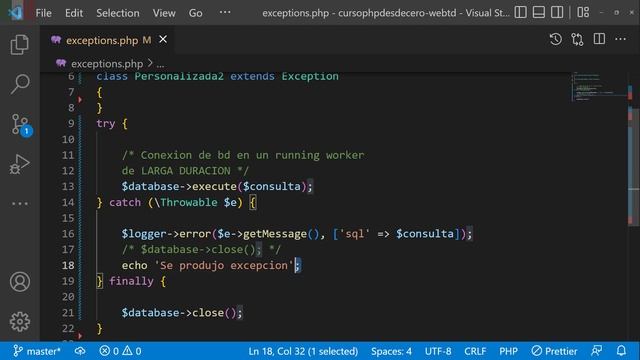Toggle the secondary side bar layout button
Viewport: 640px width, 360px height.
(557, 12)
